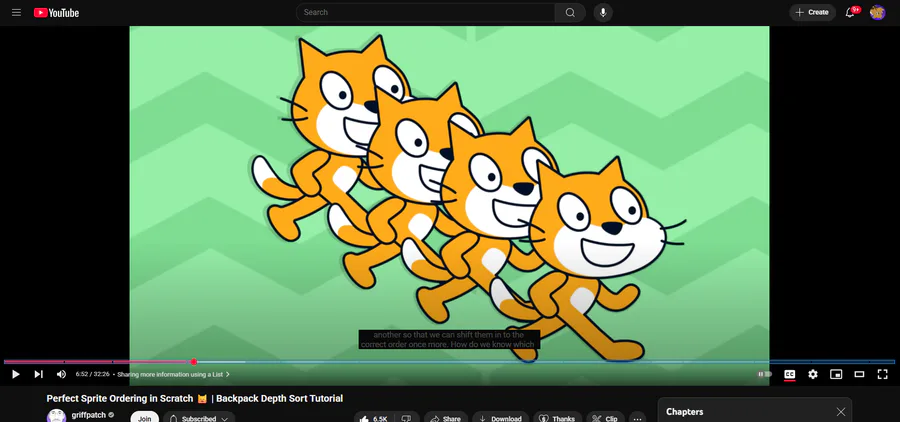900x422 pixels.
Task: Mute the video volume
Action: point(61,374)
